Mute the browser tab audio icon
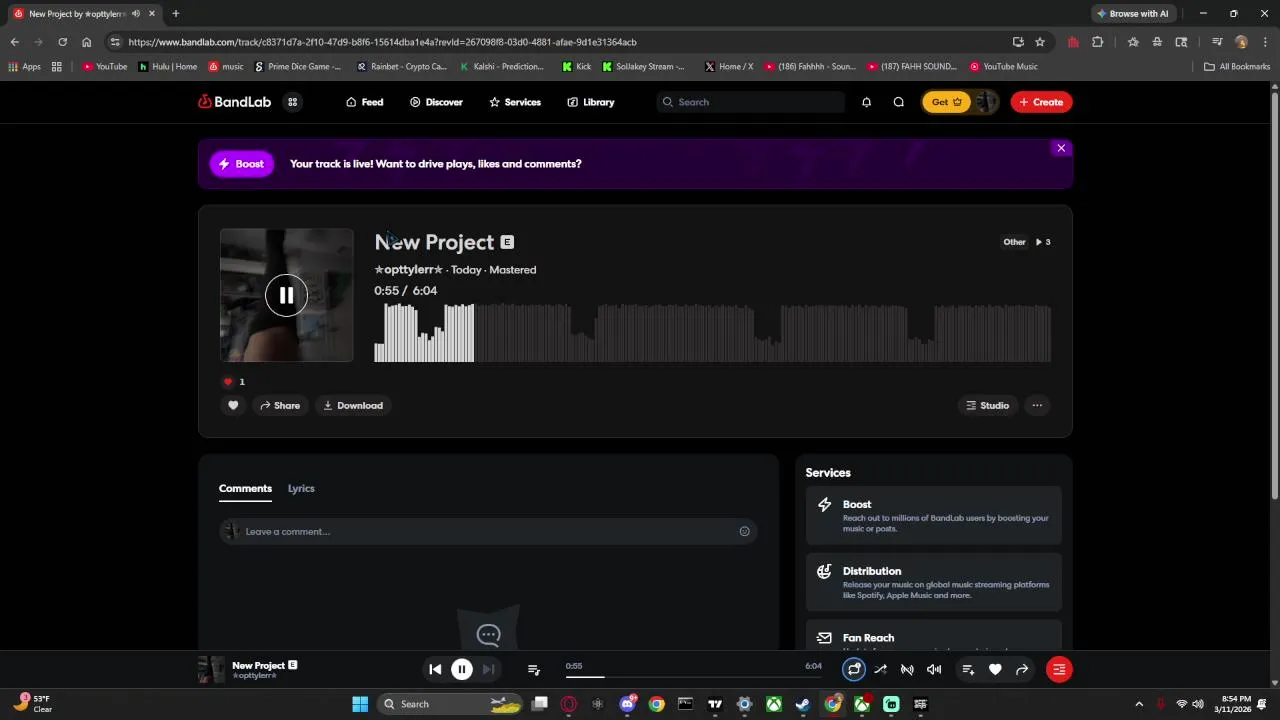1280x720 pixels. (x=136, y=14)
